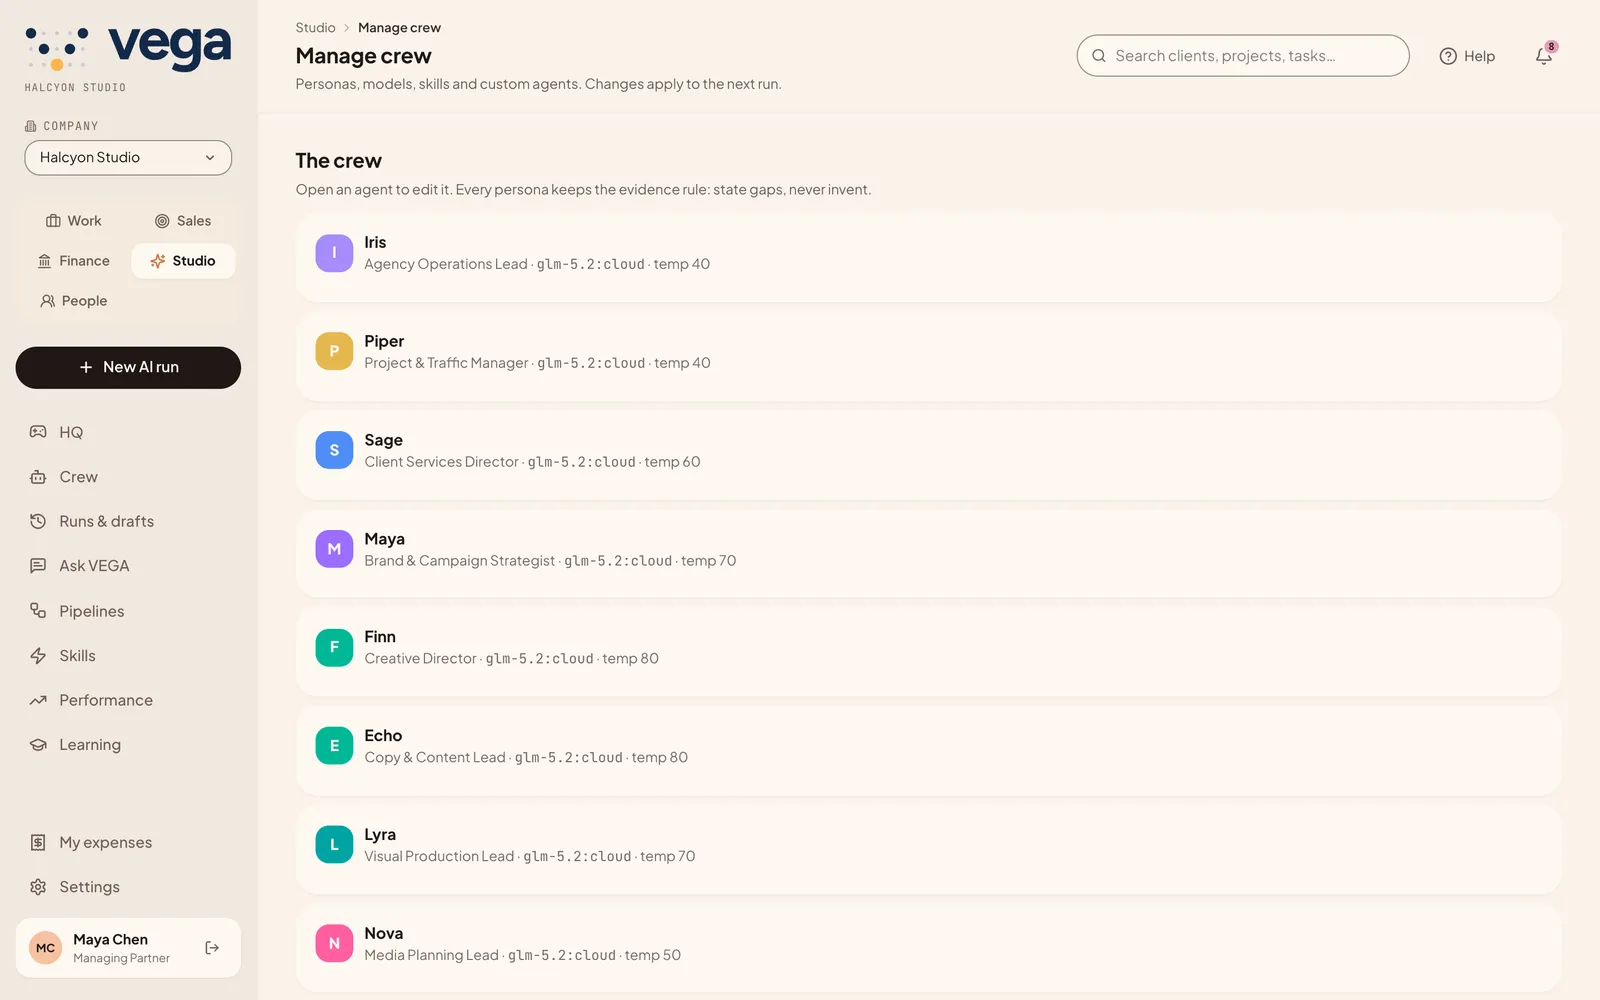Select the 'Brand & Campaign Strategist' text

(x=460, y=561)
